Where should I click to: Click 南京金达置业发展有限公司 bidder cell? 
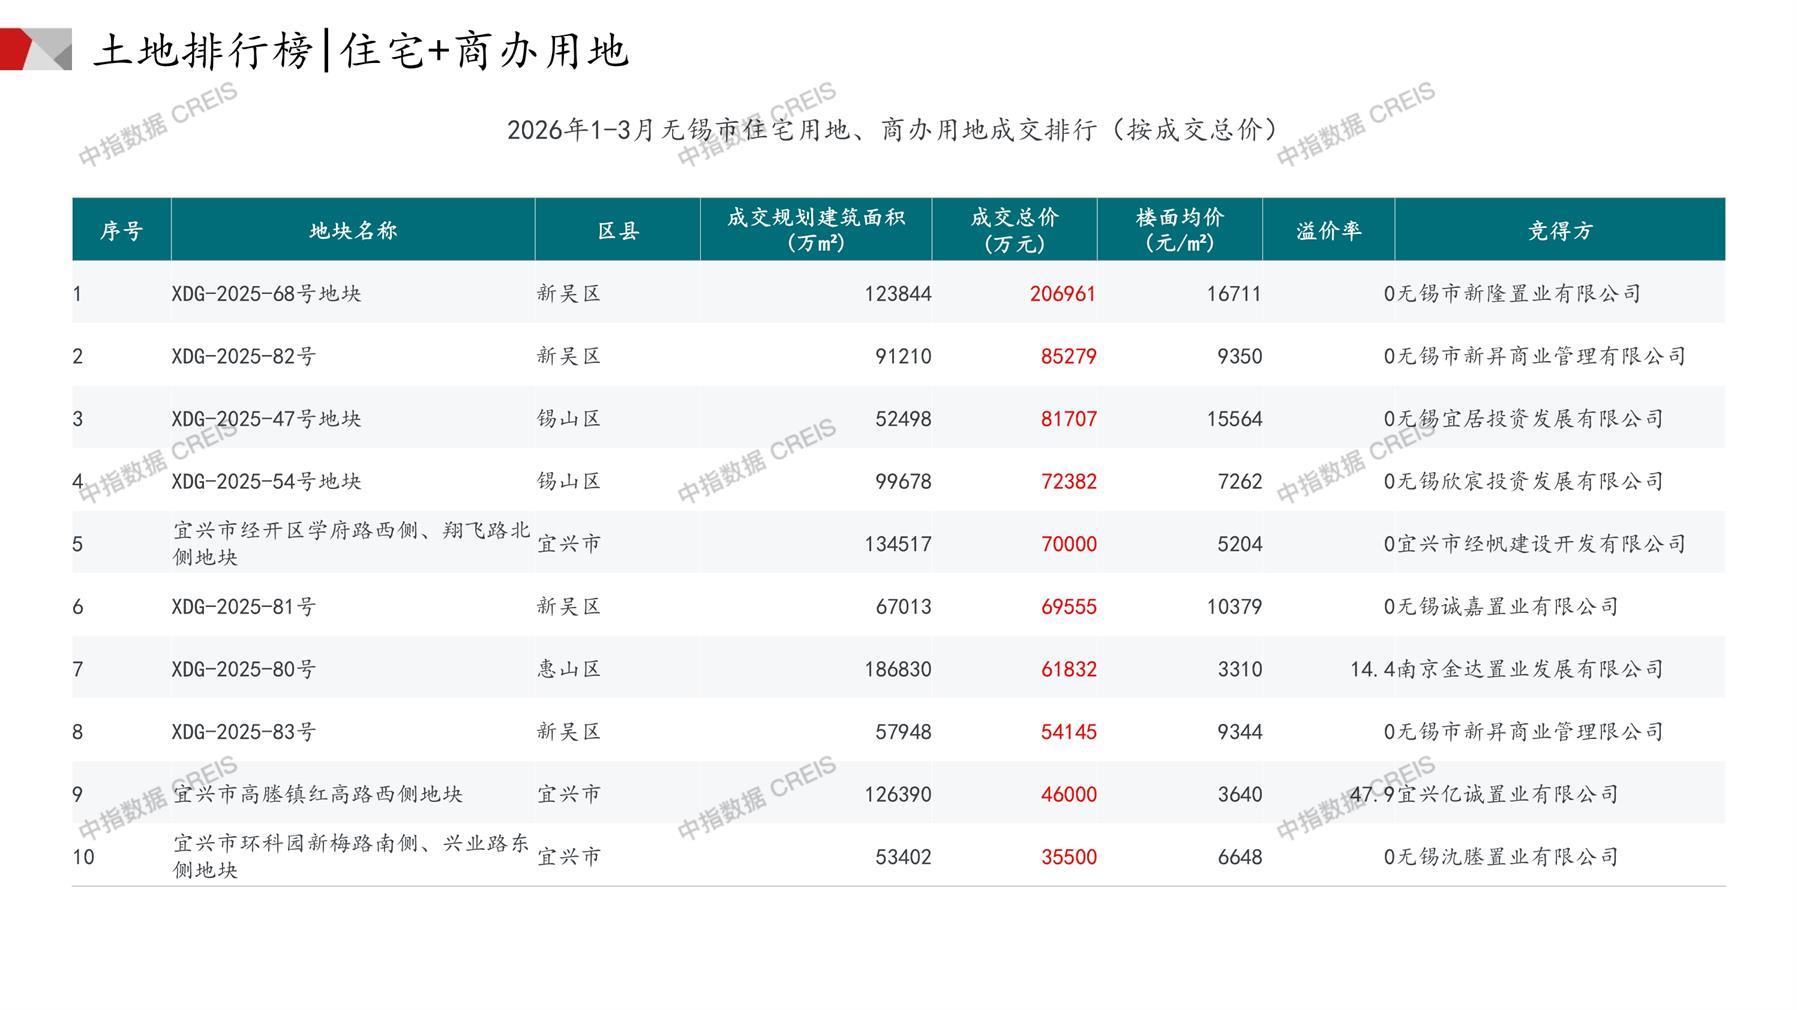pyautogui.click(x=1529, y=669)
